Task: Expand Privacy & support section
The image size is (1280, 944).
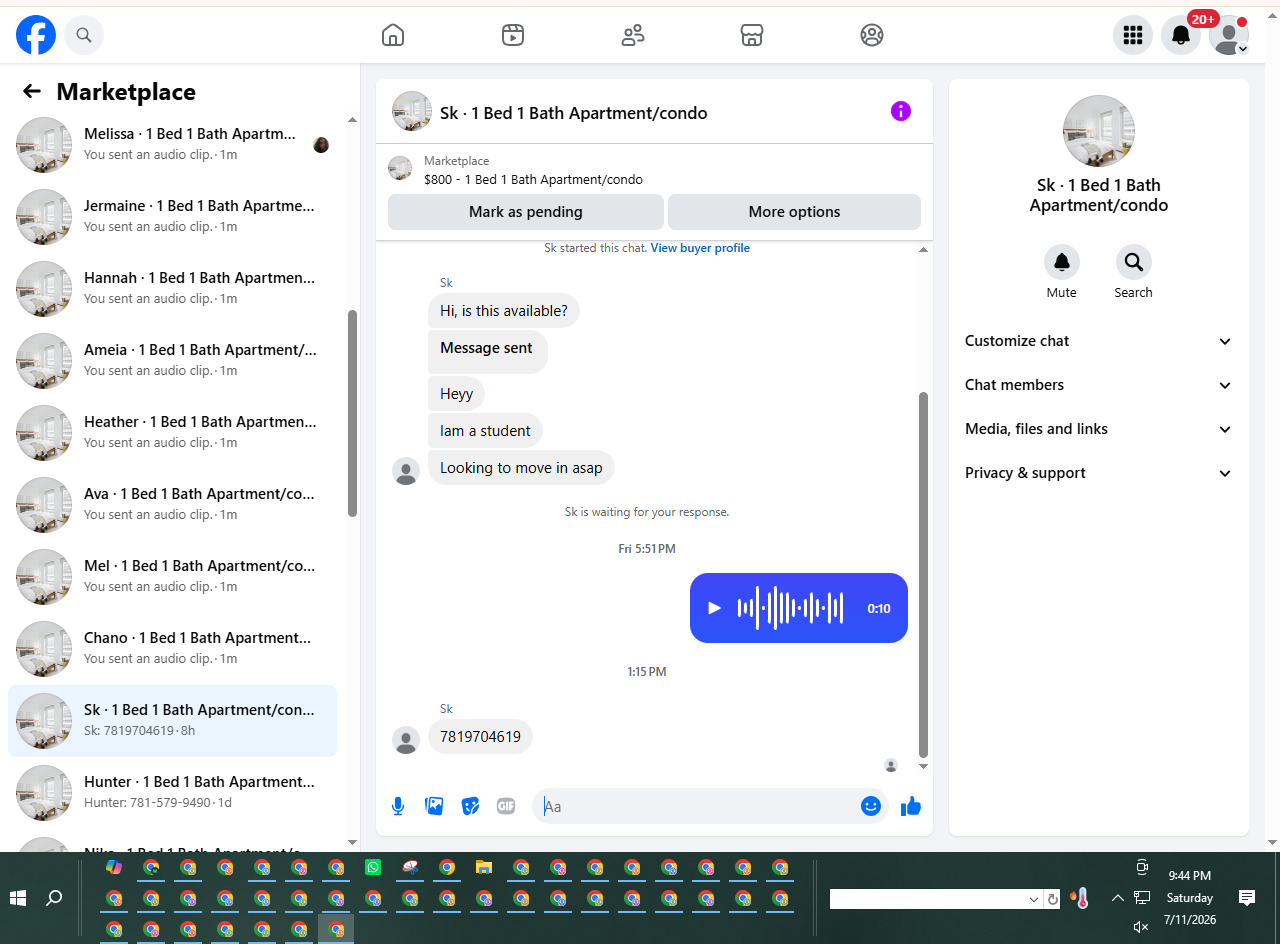Action: [1099, 473]
